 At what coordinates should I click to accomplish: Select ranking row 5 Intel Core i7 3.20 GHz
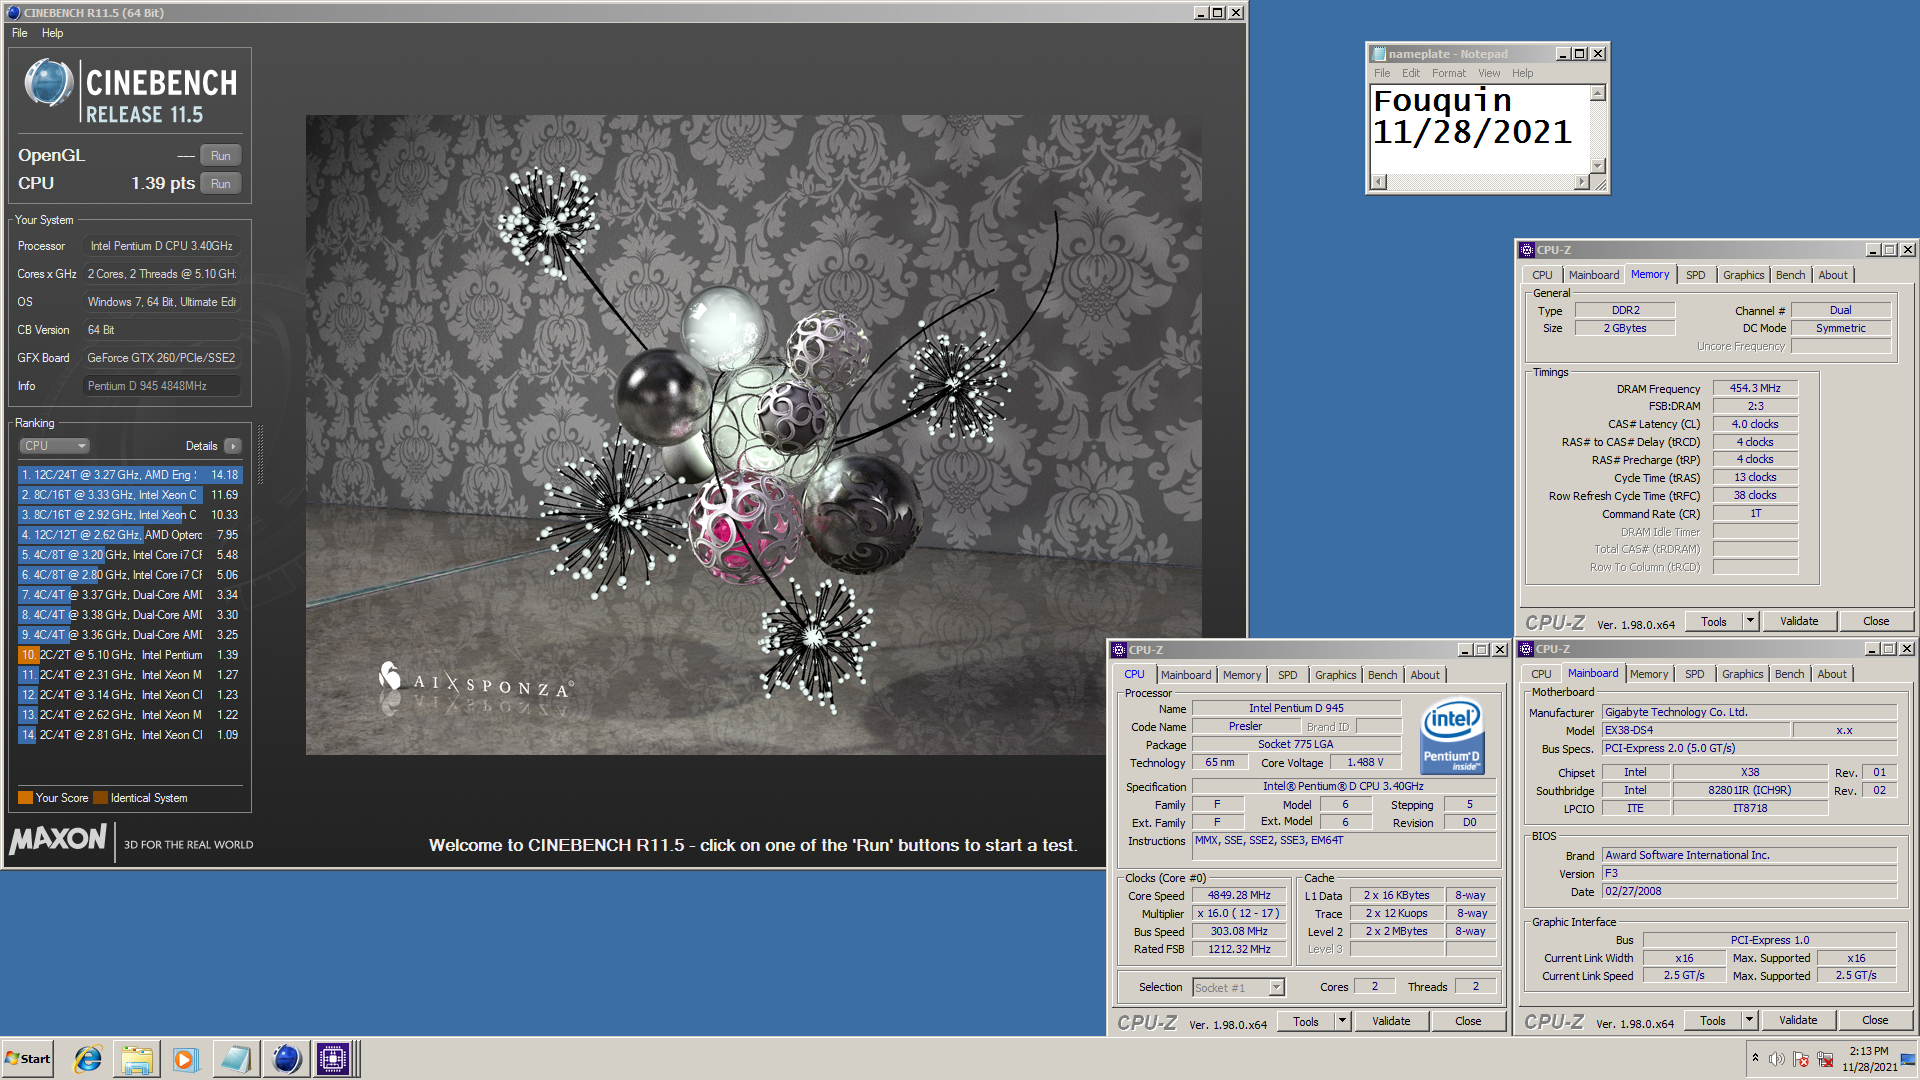pyautogui.click(x=130, y=555)
